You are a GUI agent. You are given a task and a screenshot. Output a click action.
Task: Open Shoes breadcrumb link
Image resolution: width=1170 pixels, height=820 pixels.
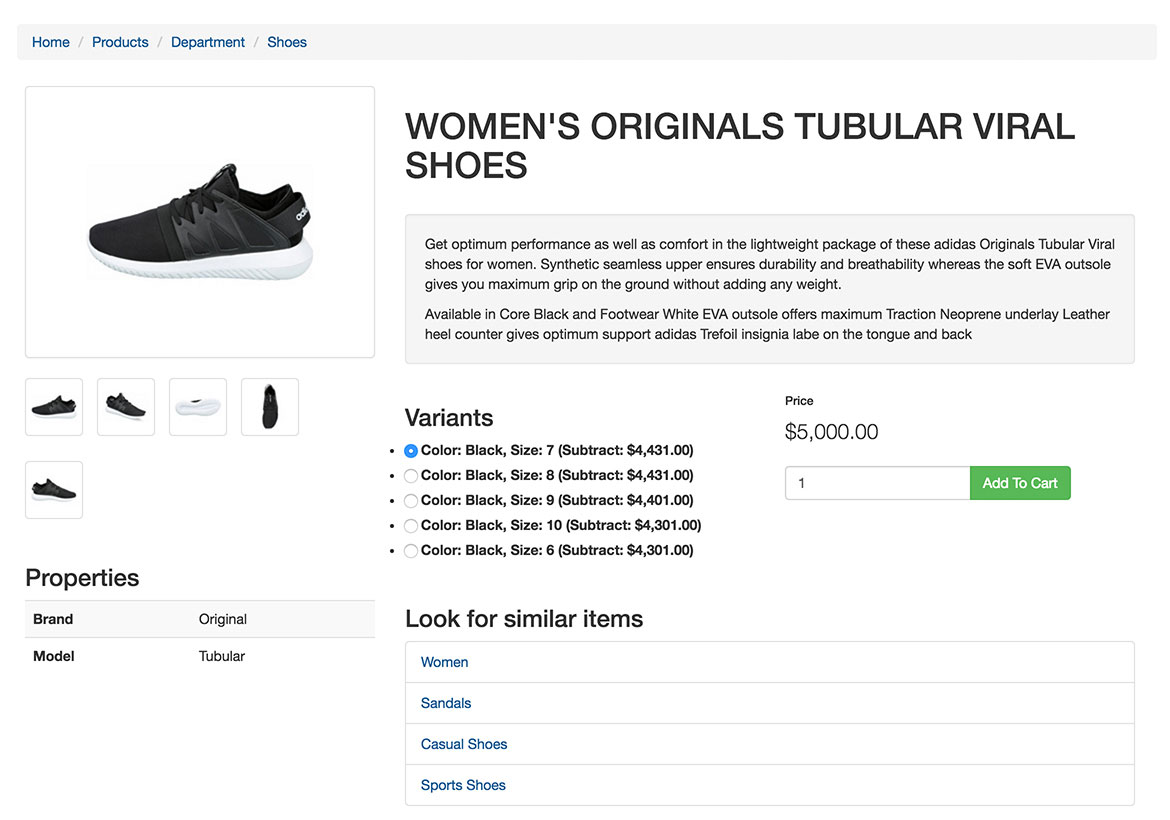pyautogui.click(x=287, y=43)
